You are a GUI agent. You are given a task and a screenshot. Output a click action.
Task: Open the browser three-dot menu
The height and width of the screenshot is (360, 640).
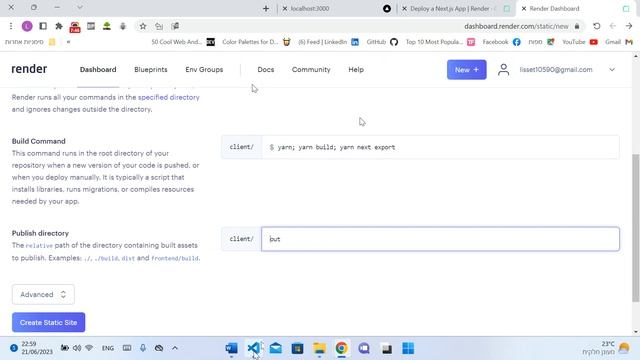pos(11,26)
